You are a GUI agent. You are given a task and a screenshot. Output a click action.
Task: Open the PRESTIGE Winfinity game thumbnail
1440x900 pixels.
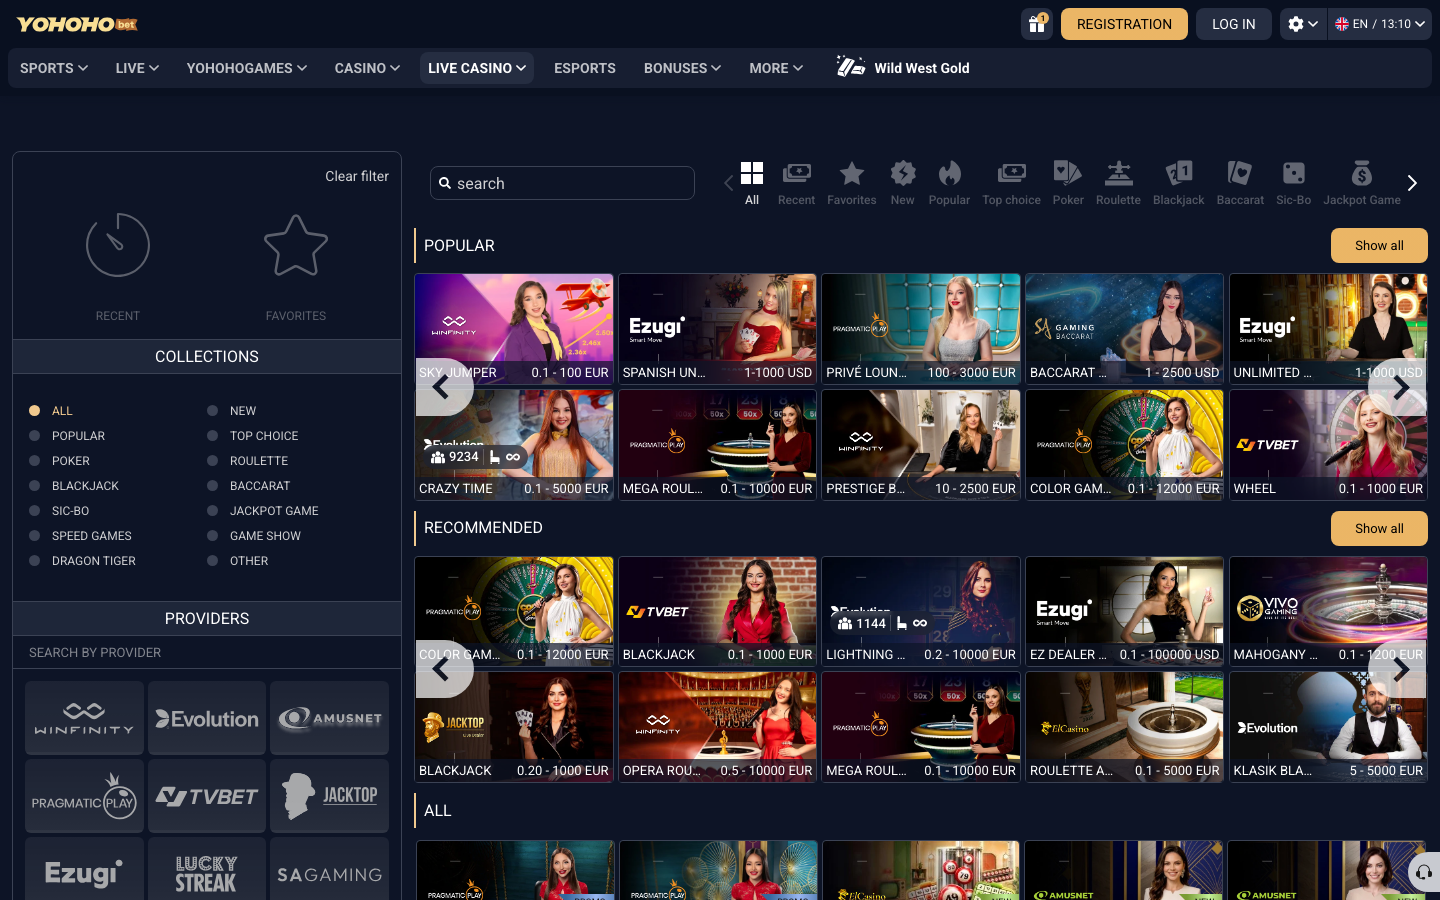(x=921, y=444)
